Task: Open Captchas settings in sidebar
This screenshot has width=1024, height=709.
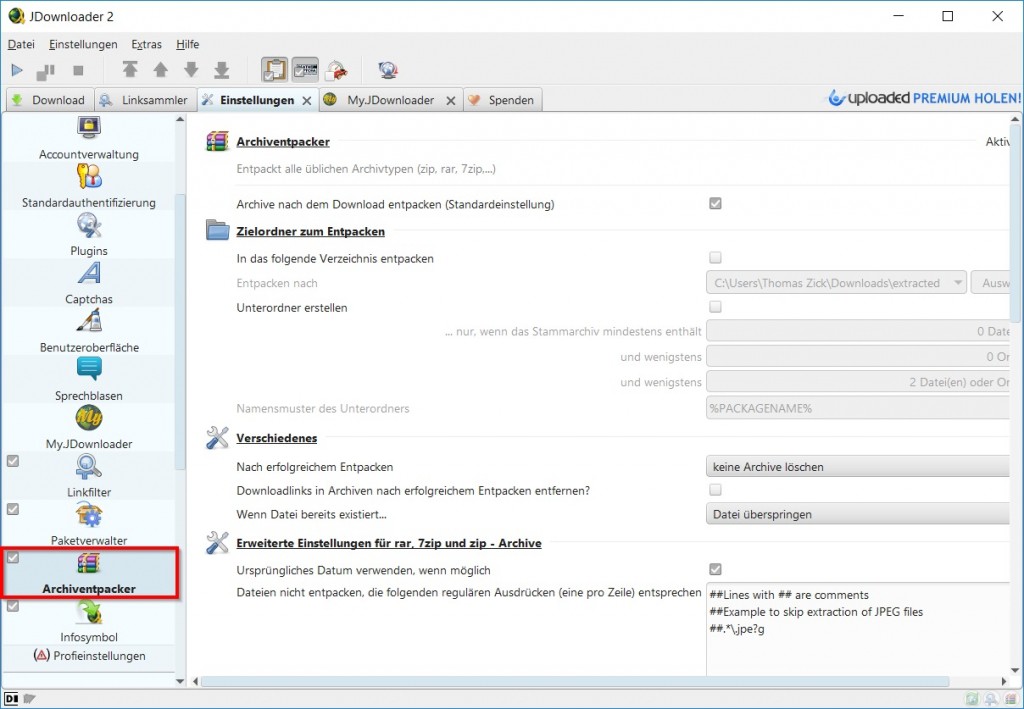Action: click(89, 282)
